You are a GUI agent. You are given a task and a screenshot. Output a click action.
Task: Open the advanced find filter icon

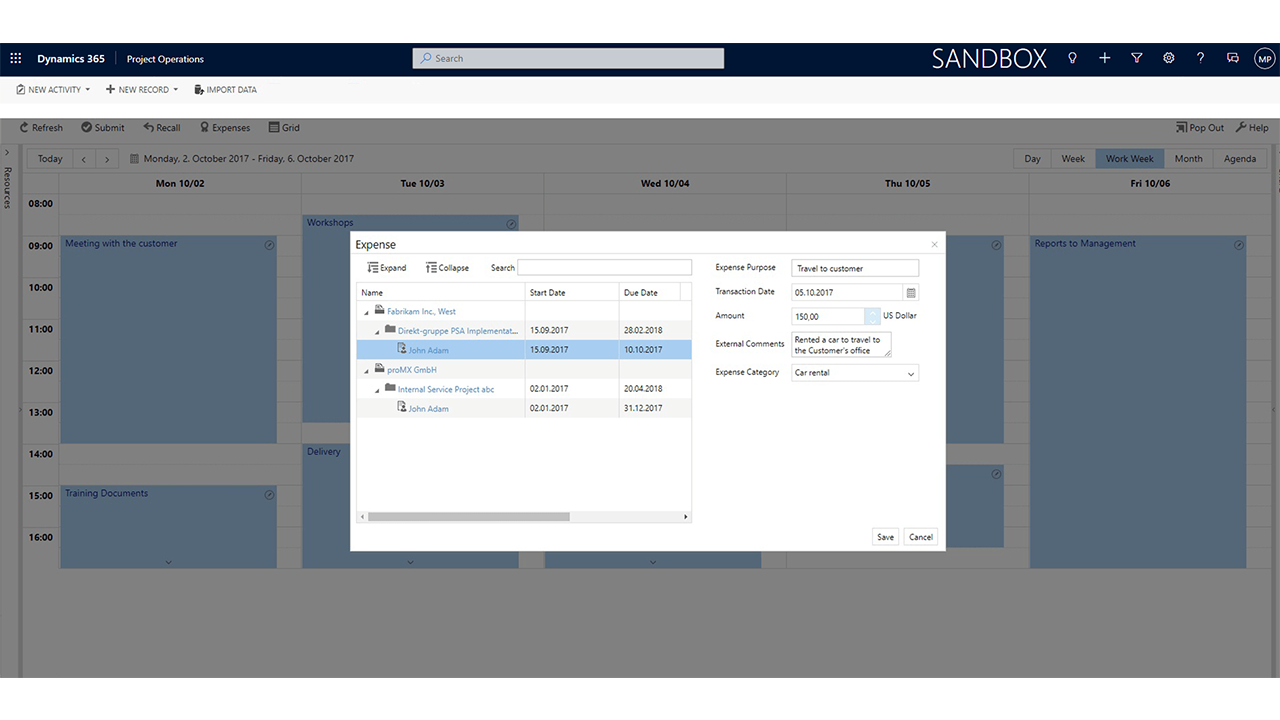1136,58
